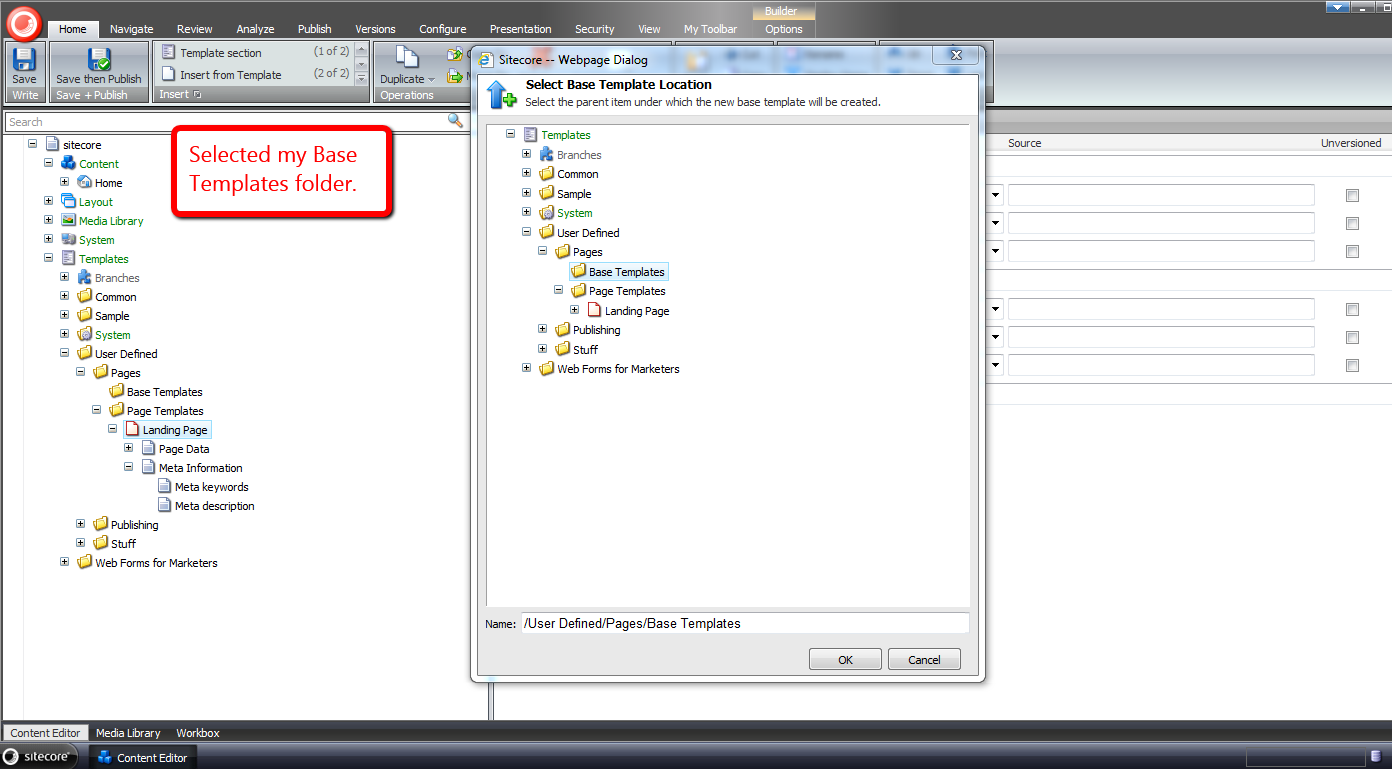Select the Landing Page template in the dialog tree
Screen dimensions: 1392x769
[636, 311]
